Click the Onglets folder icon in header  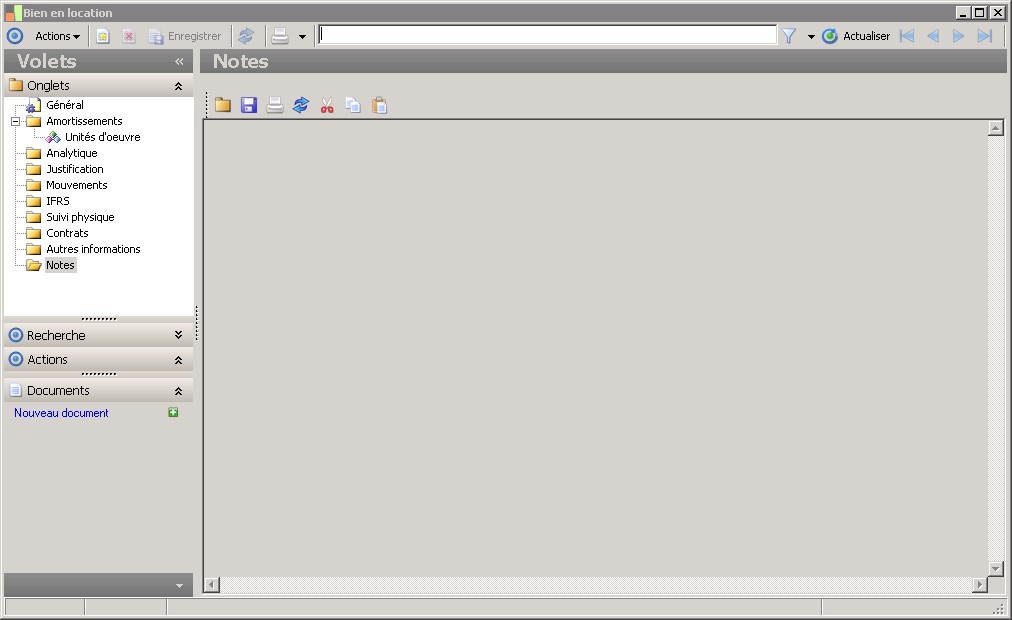[x=15, y=85]
